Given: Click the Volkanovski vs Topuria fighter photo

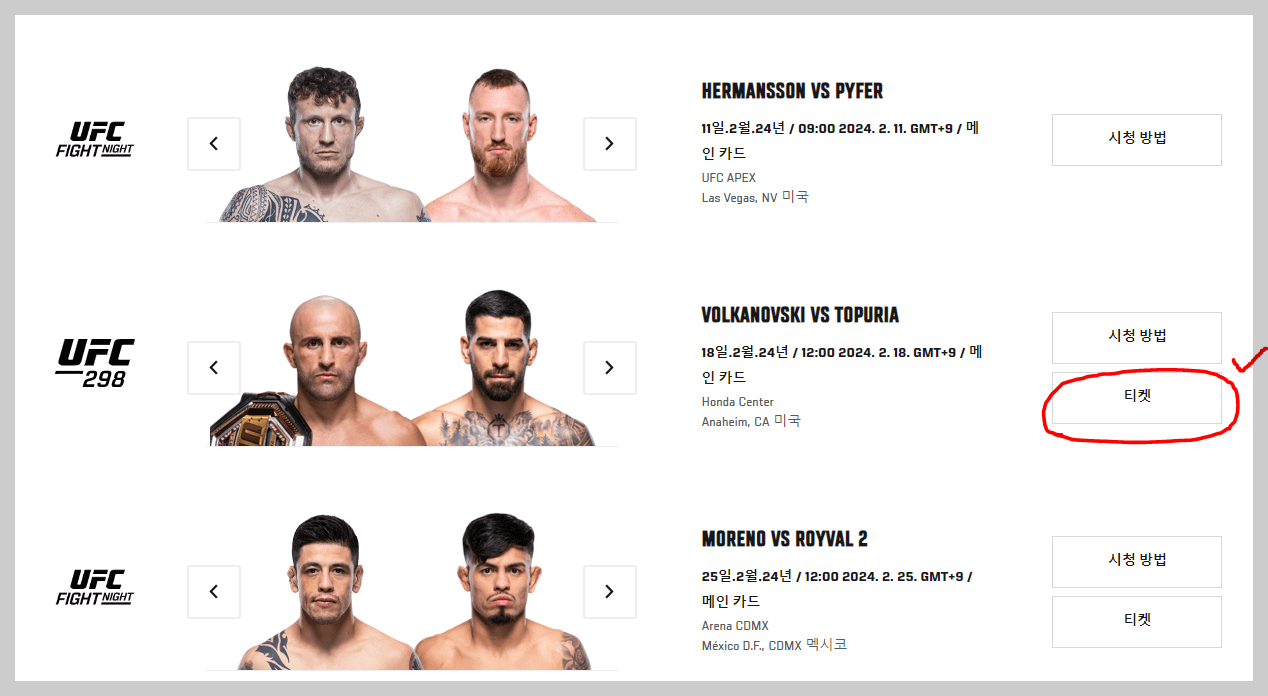Looking at the screenshot, I should pos(411,368).
